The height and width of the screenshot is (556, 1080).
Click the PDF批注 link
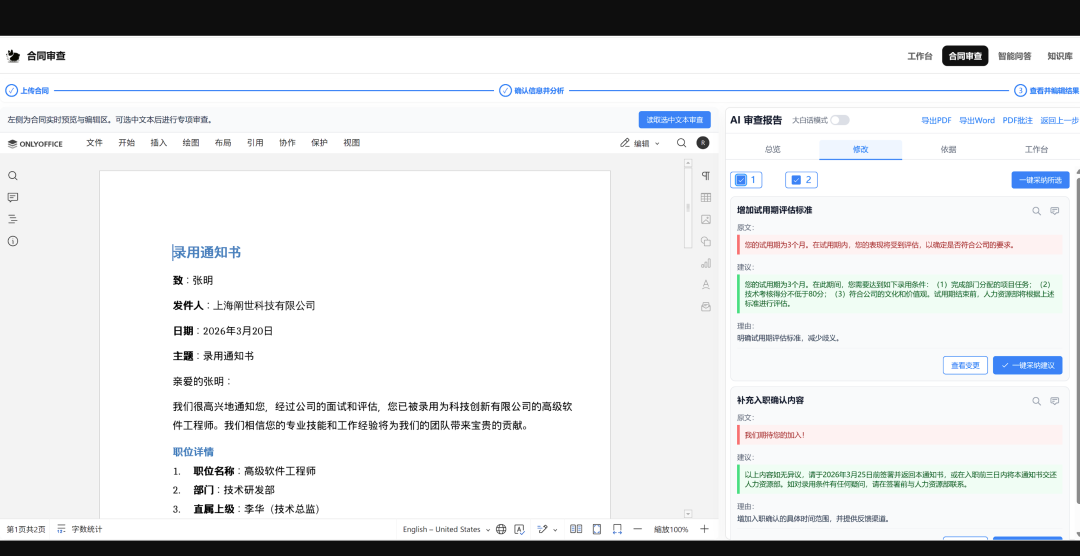coord(1017,120)
